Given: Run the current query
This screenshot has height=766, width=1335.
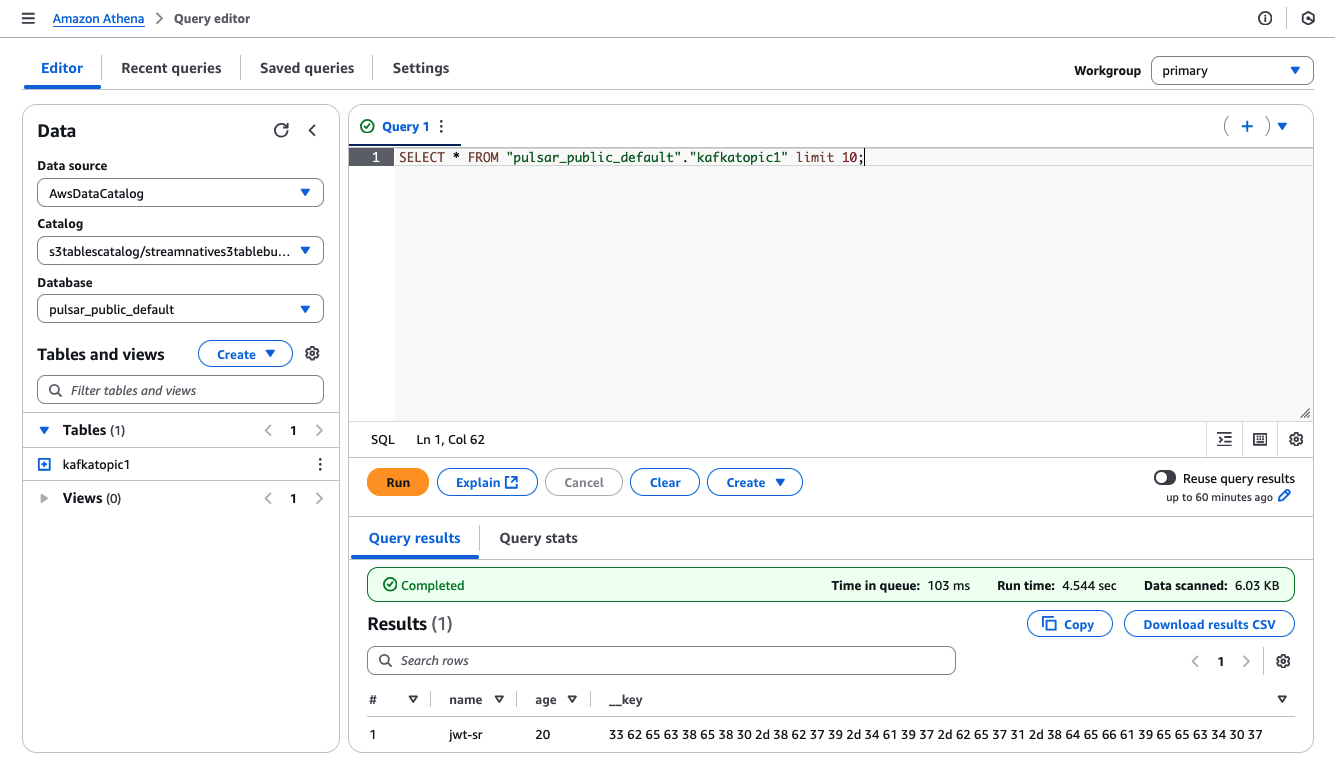Looking at the screenshot, I should point(397,481).
